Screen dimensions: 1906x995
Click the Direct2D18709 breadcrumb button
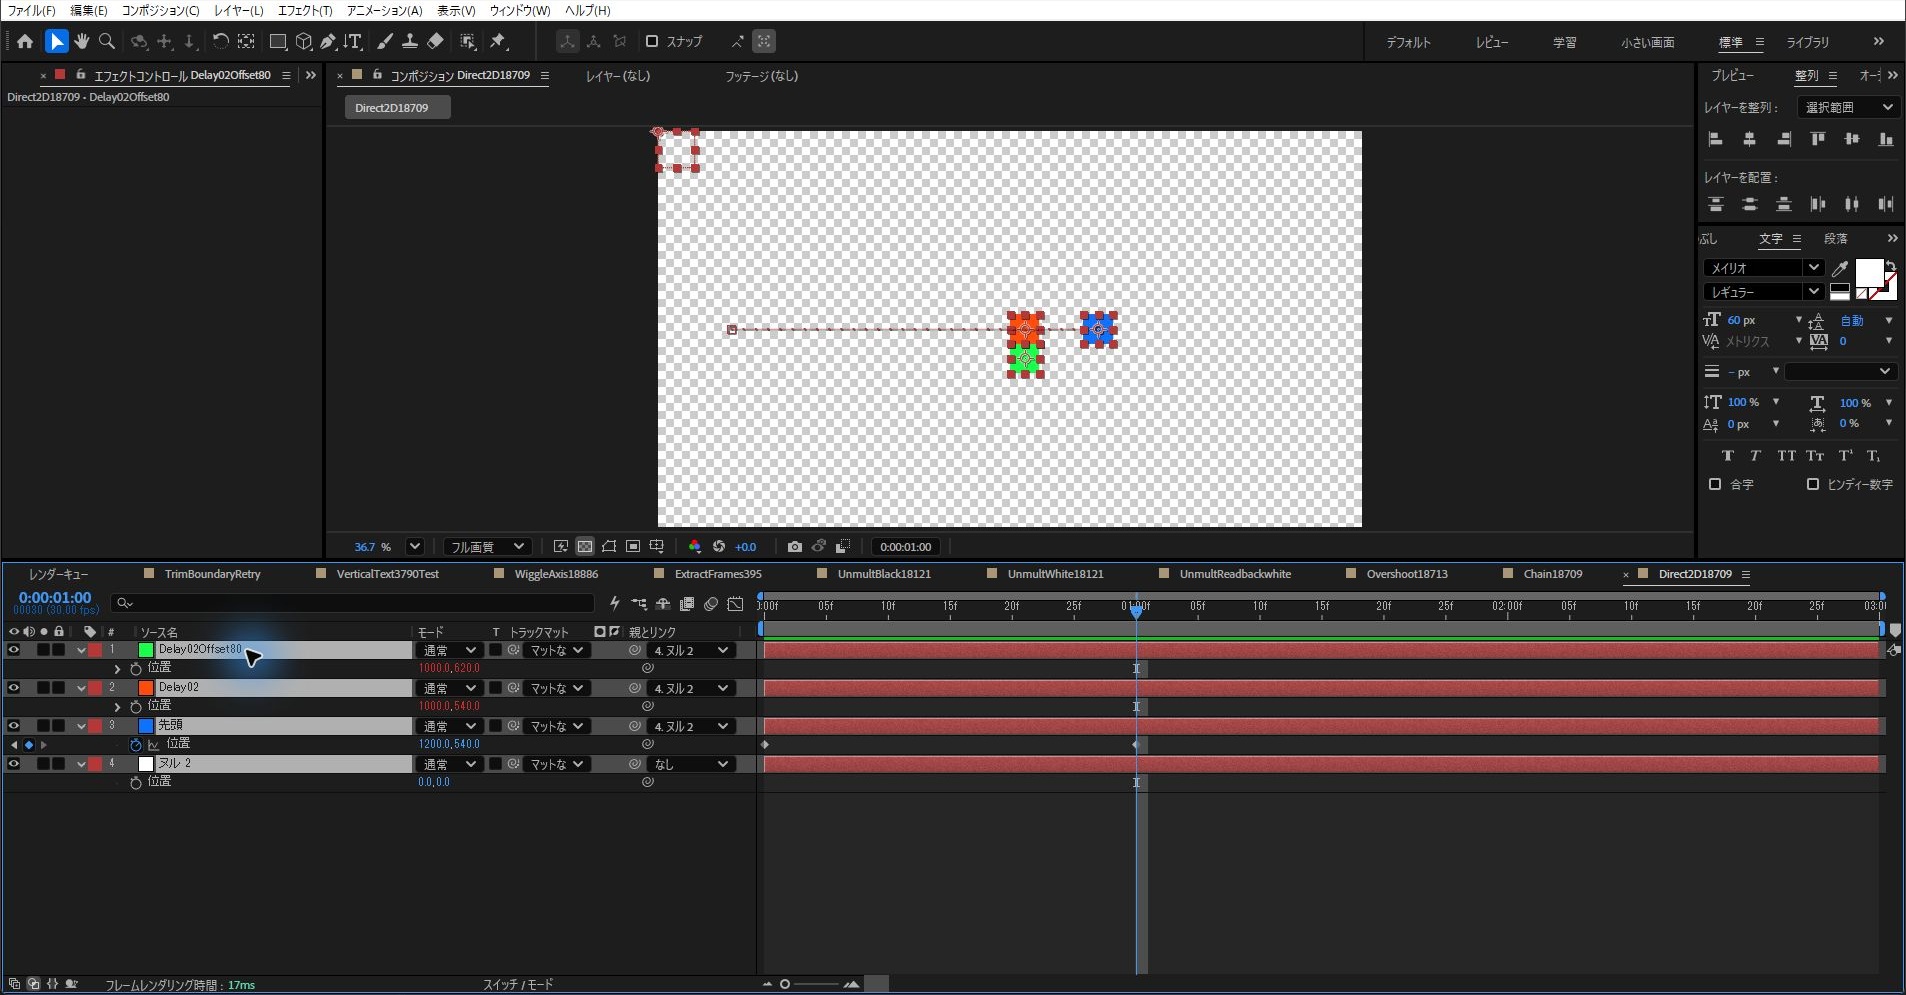click(x=397, y=108)
